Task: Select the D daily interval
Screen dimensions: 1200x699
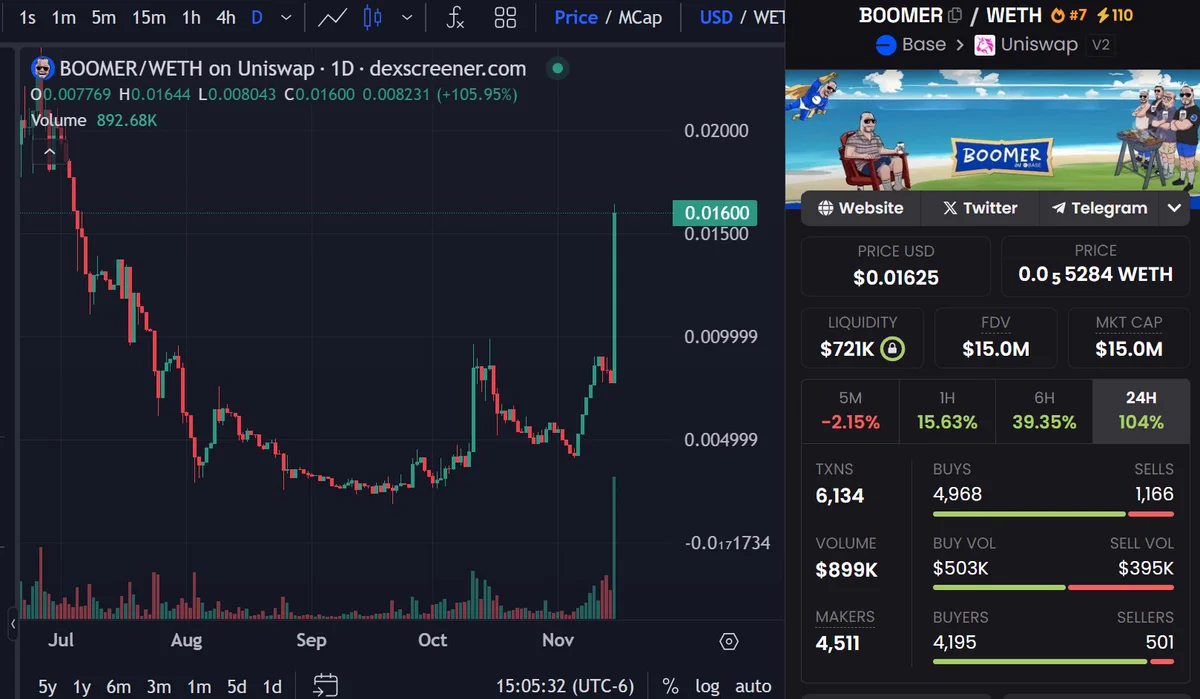Action: (257, 17)
